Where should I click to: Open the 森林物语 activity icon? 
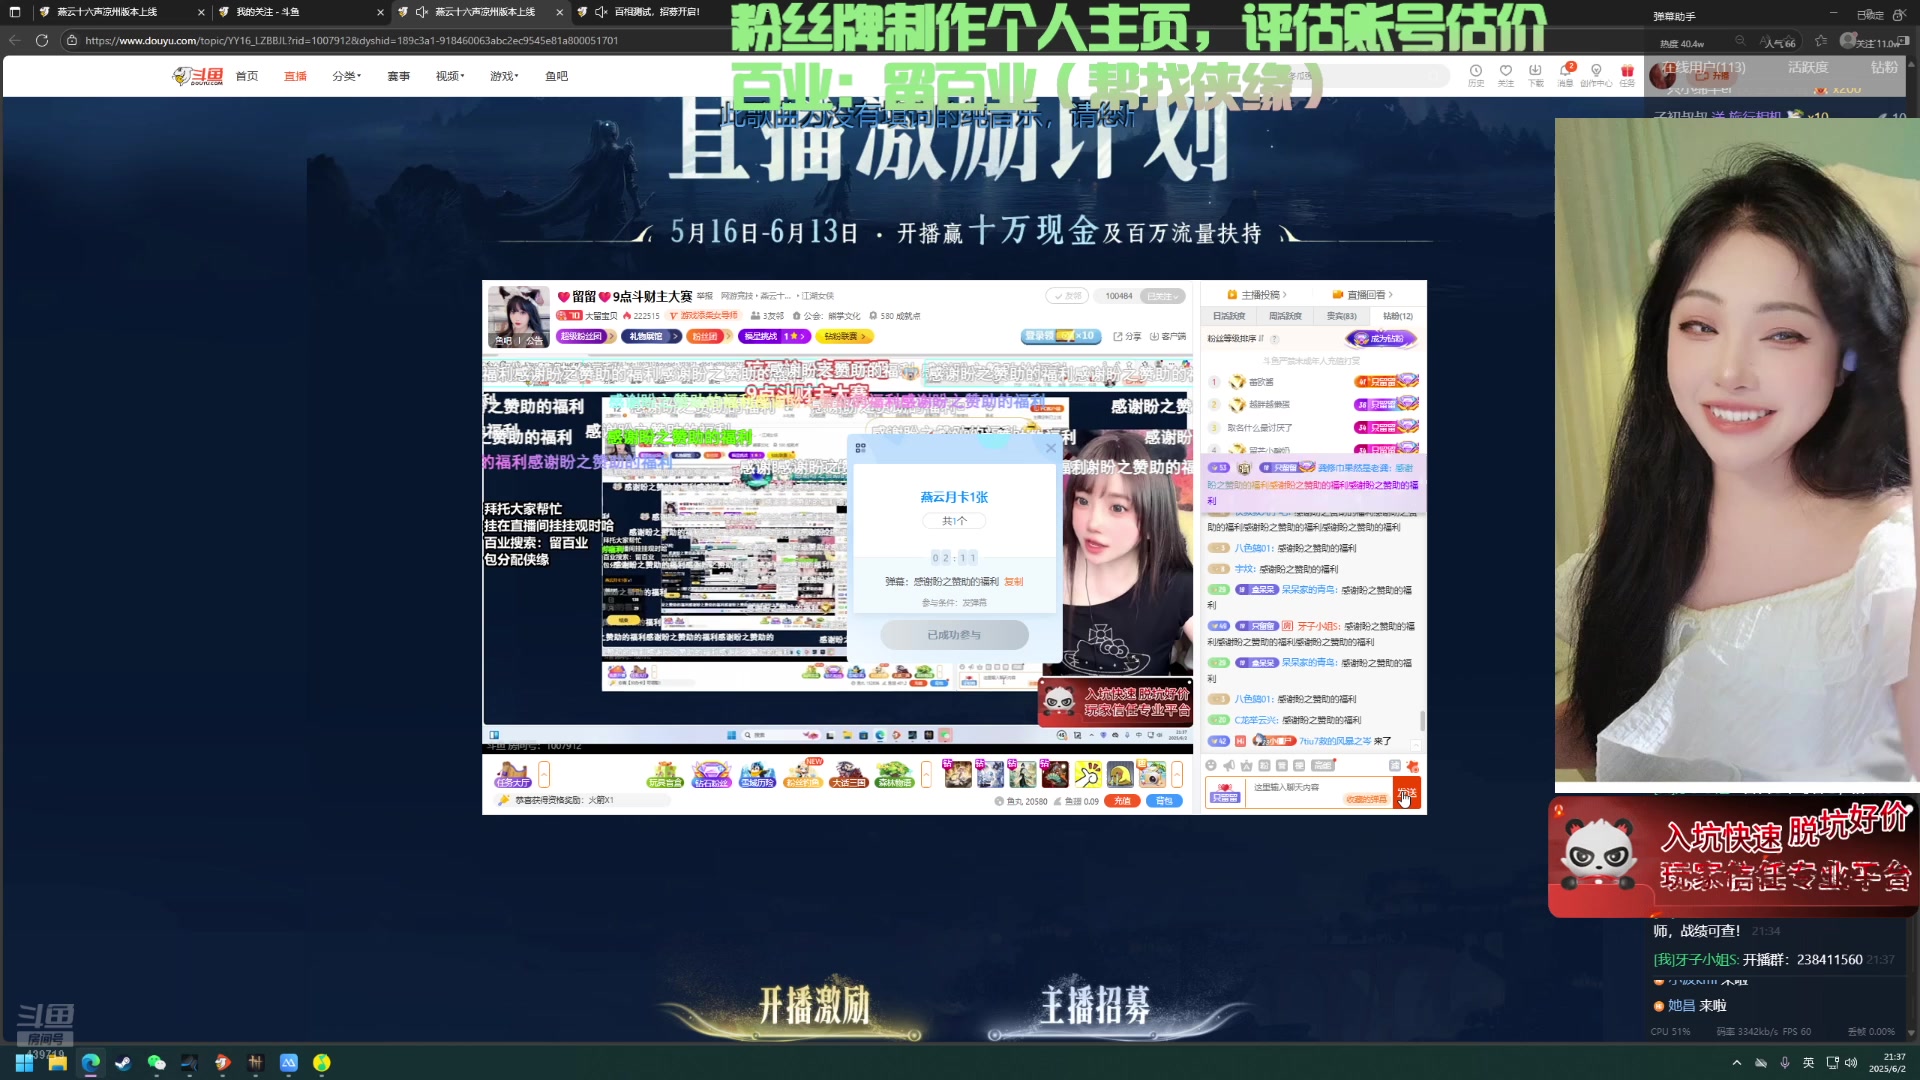[895, 774]
